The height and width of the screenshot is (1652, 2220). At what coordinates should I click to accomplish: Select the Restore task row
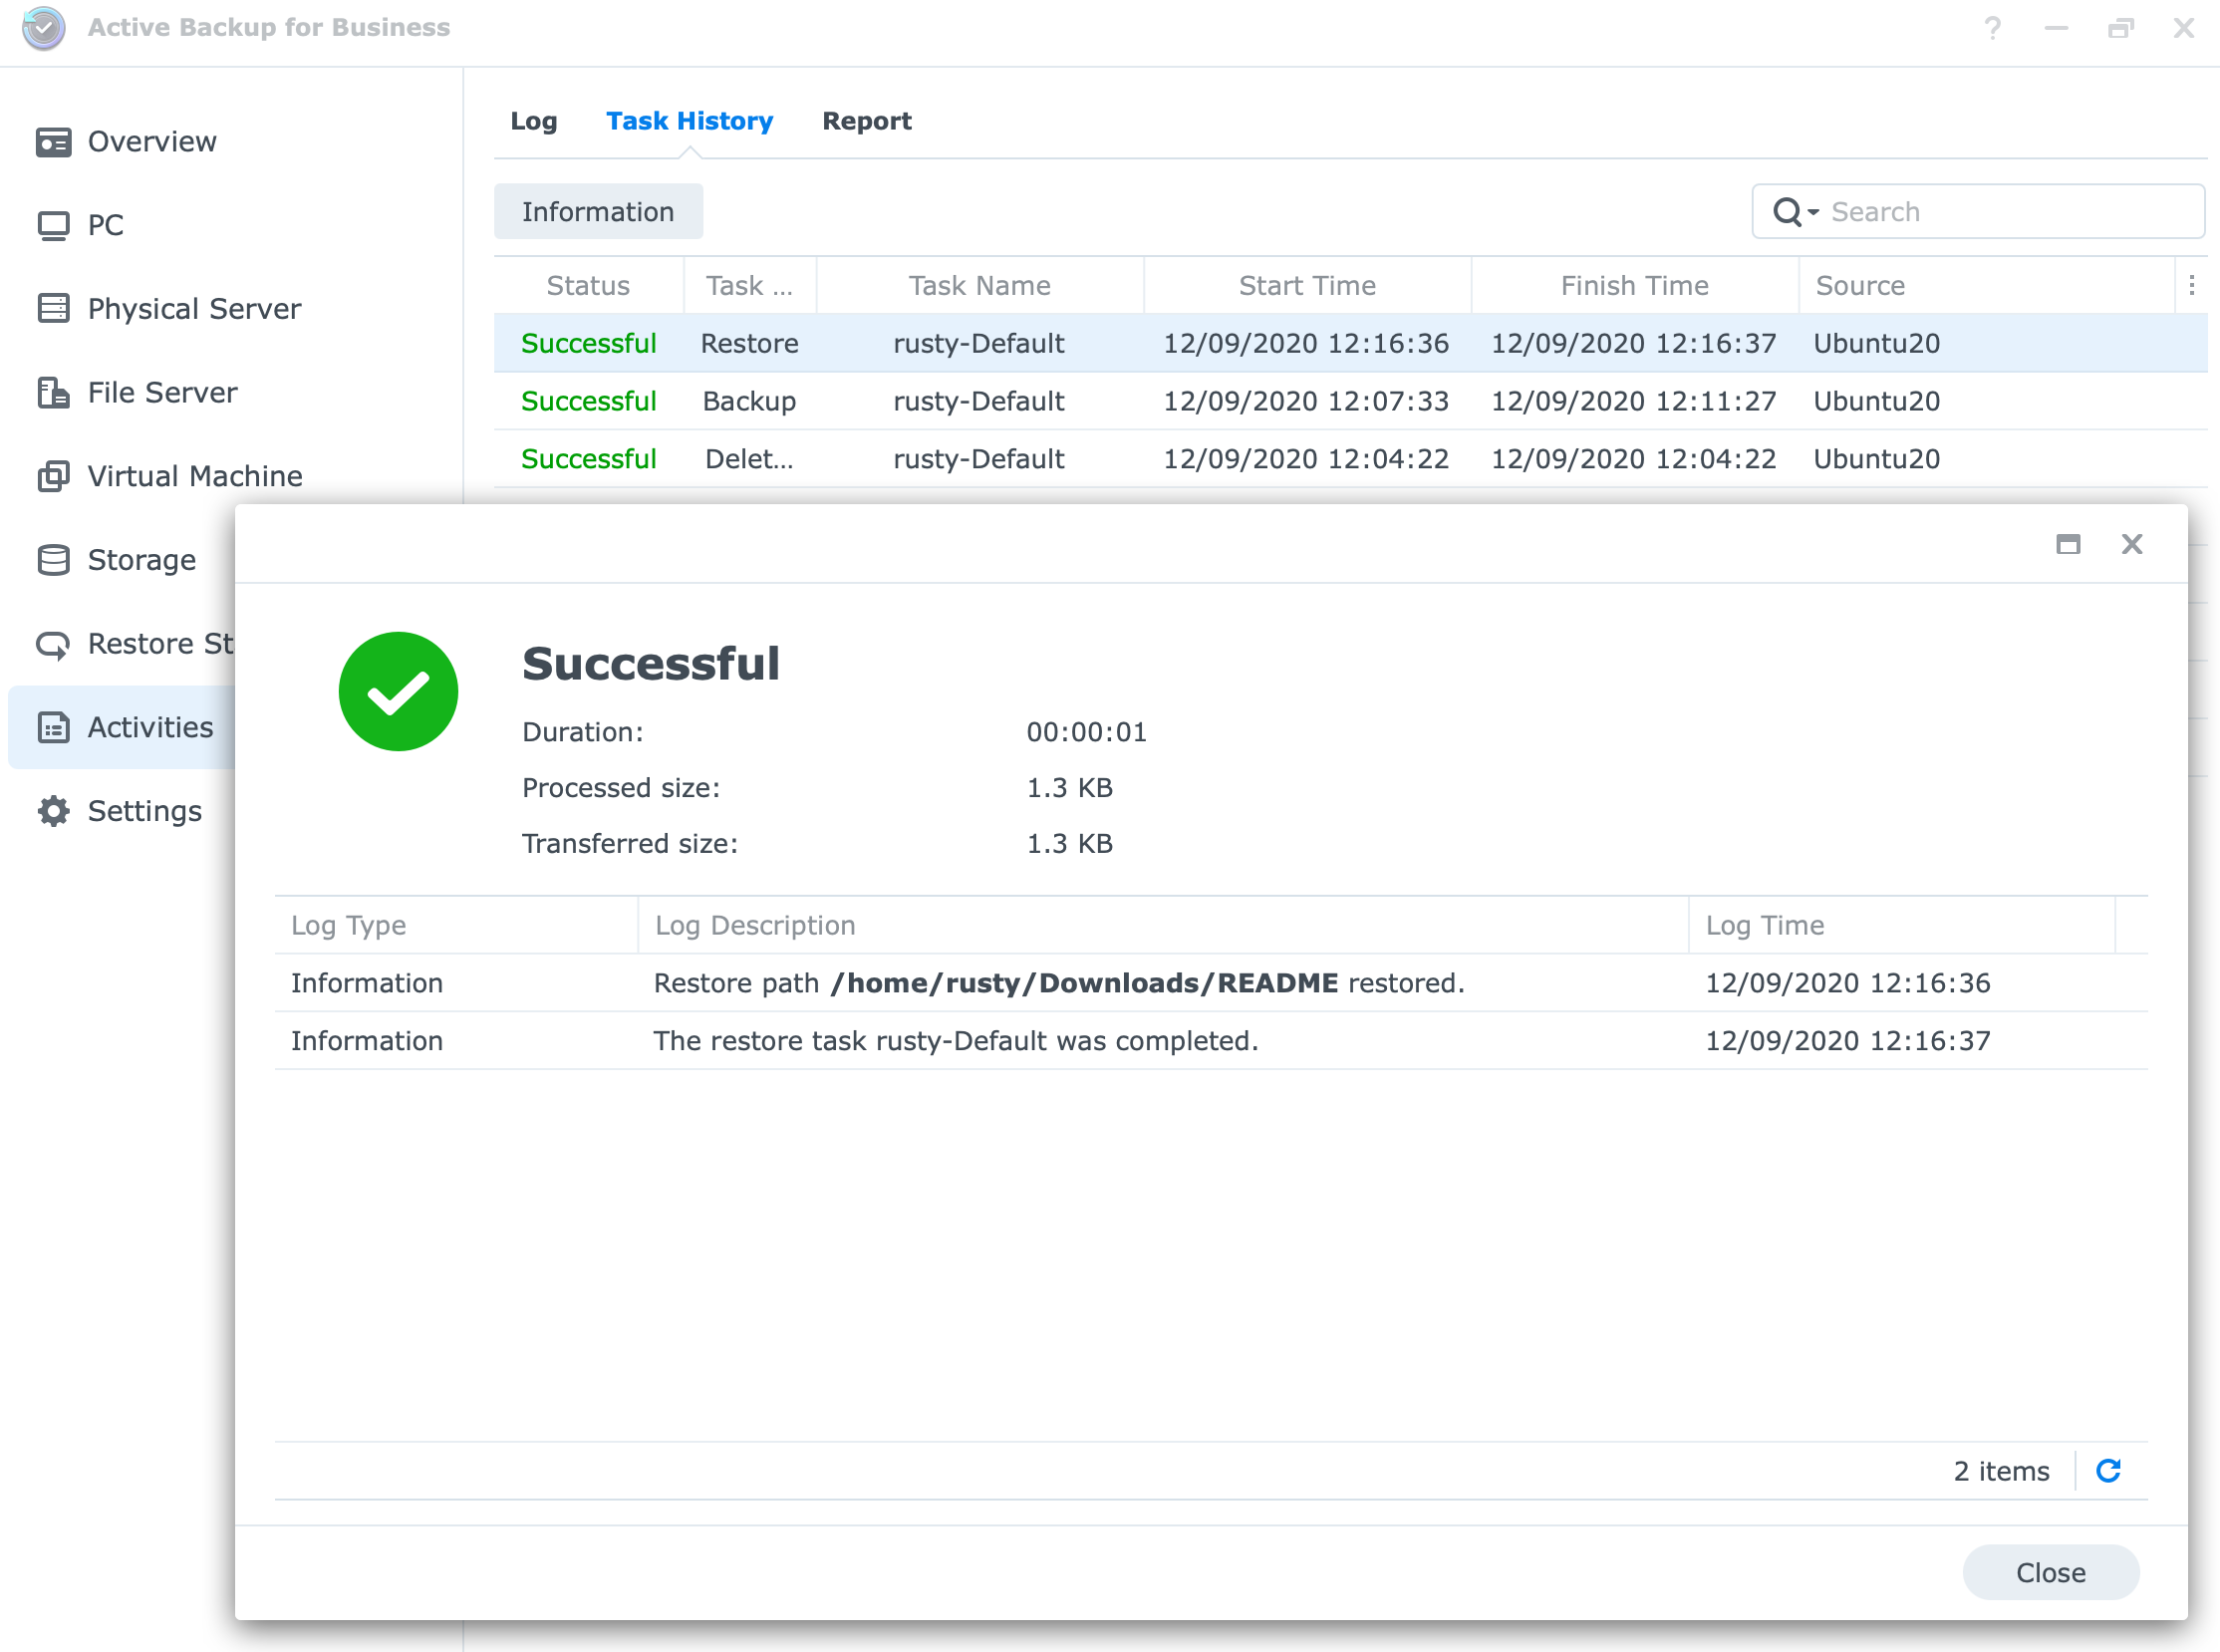point(1350,343)
